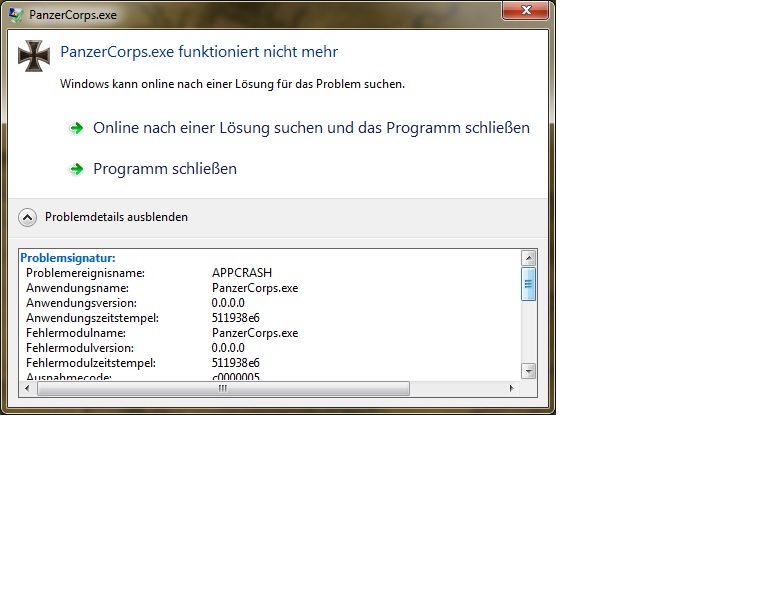The width and height of the screenshot is (768, 614).
Task: Click heading PanzerCorps.exe funktioniert nicht mehr
Action: click(x=199, y=51)
